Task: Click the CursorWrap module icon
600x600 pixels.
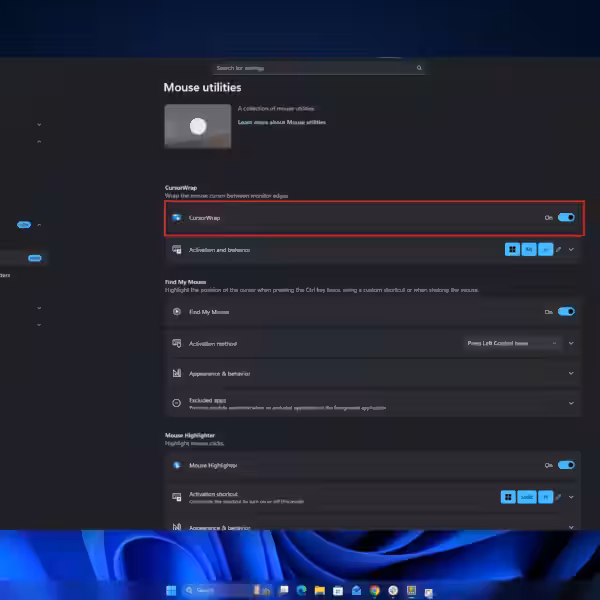Action: (x=177, y=217)
